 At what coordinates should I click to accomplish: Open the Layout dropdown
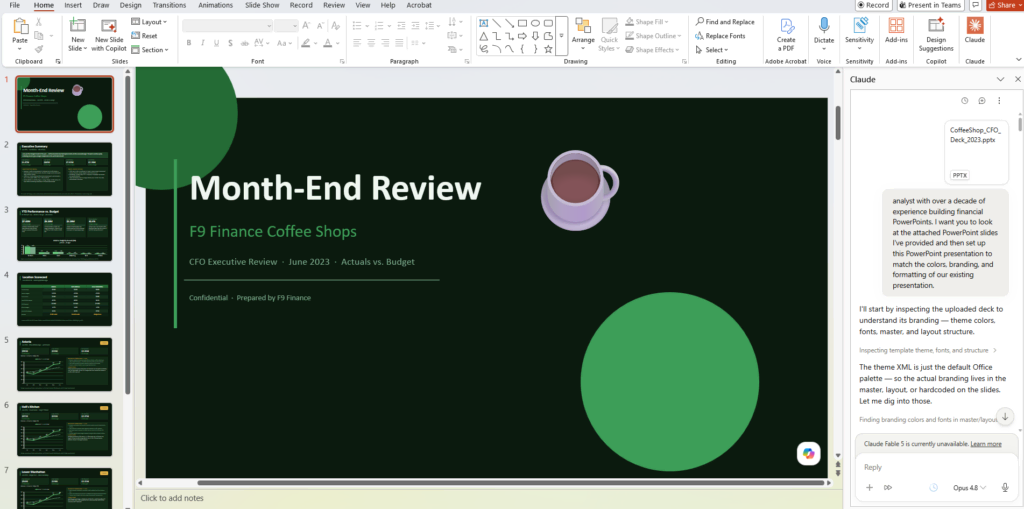[148, 22]
